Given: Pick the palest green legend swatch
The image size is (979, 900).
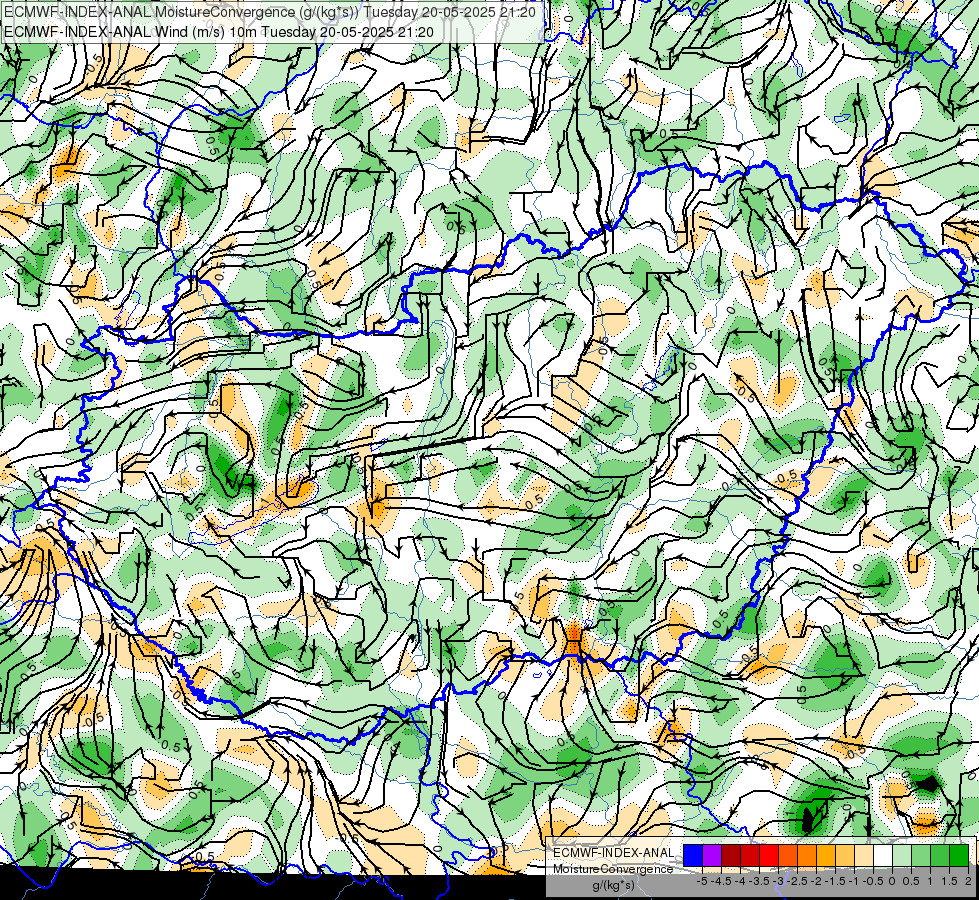Looking at the screenshot, I should pyautogui.click(x=902, y=855).
